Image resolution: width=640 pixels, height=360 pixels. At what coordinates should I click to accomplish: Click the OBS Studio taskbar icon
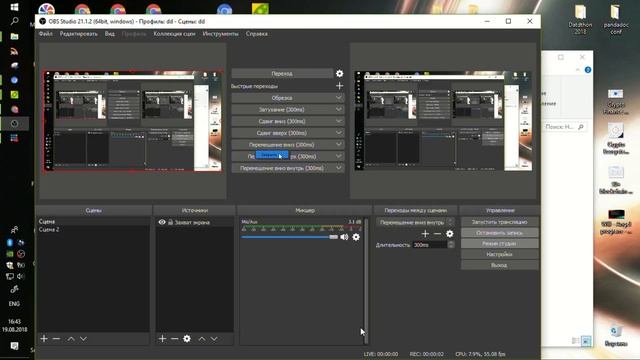[14, 124]
